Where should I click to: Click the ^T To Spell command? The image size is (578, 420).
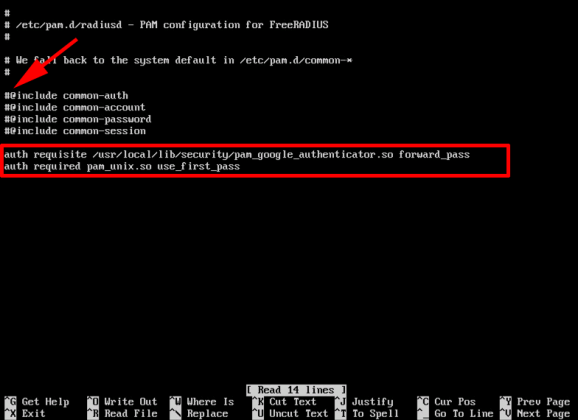pos(367,413)
